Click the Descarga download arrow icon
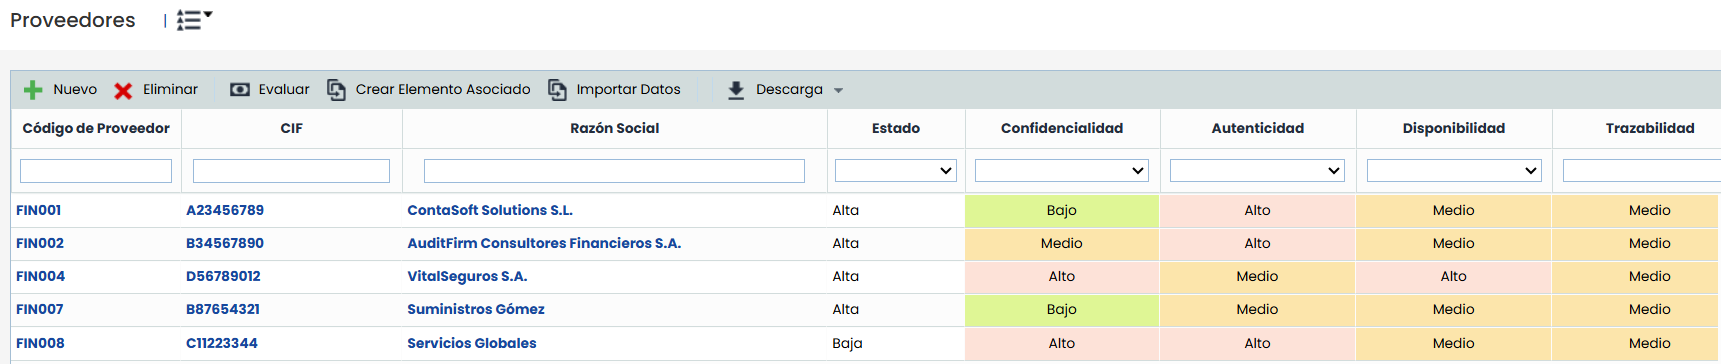 [x=736, y=90]
